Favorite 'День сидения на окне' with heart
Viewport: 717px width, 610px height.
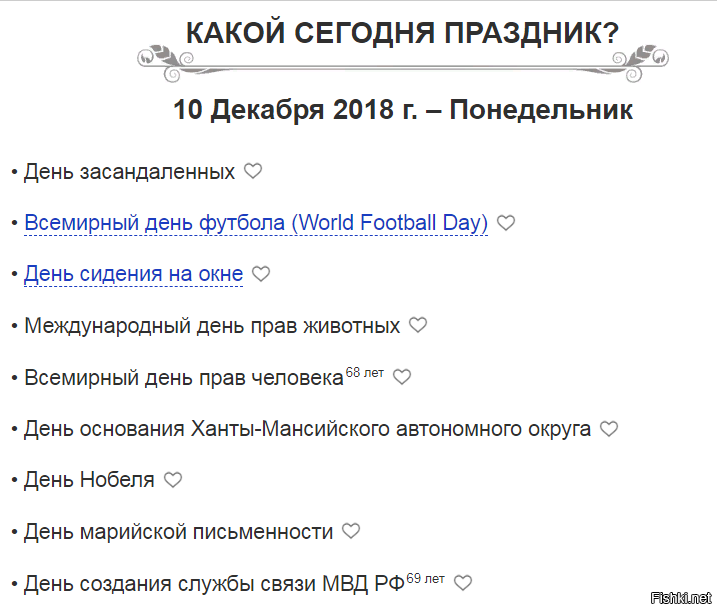click(x=261, y=274)
